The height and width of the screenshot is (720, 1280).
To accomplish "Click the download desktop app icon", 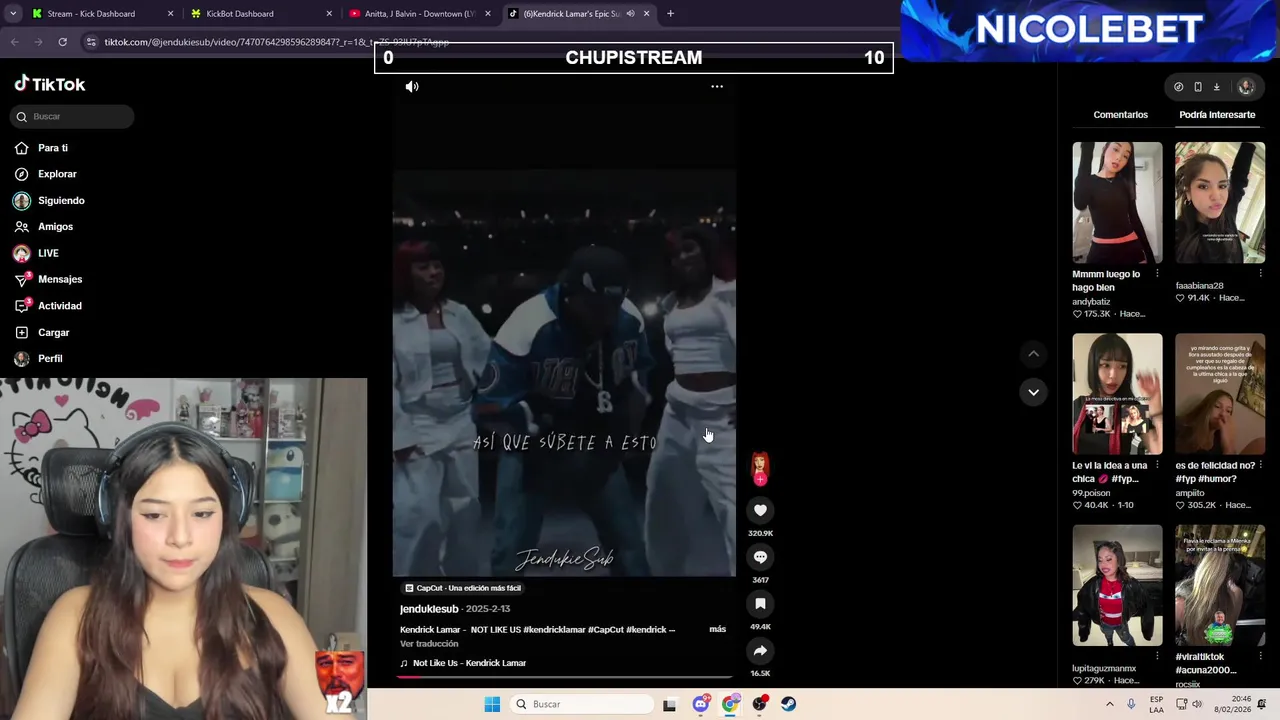I will pos(1216,87).
